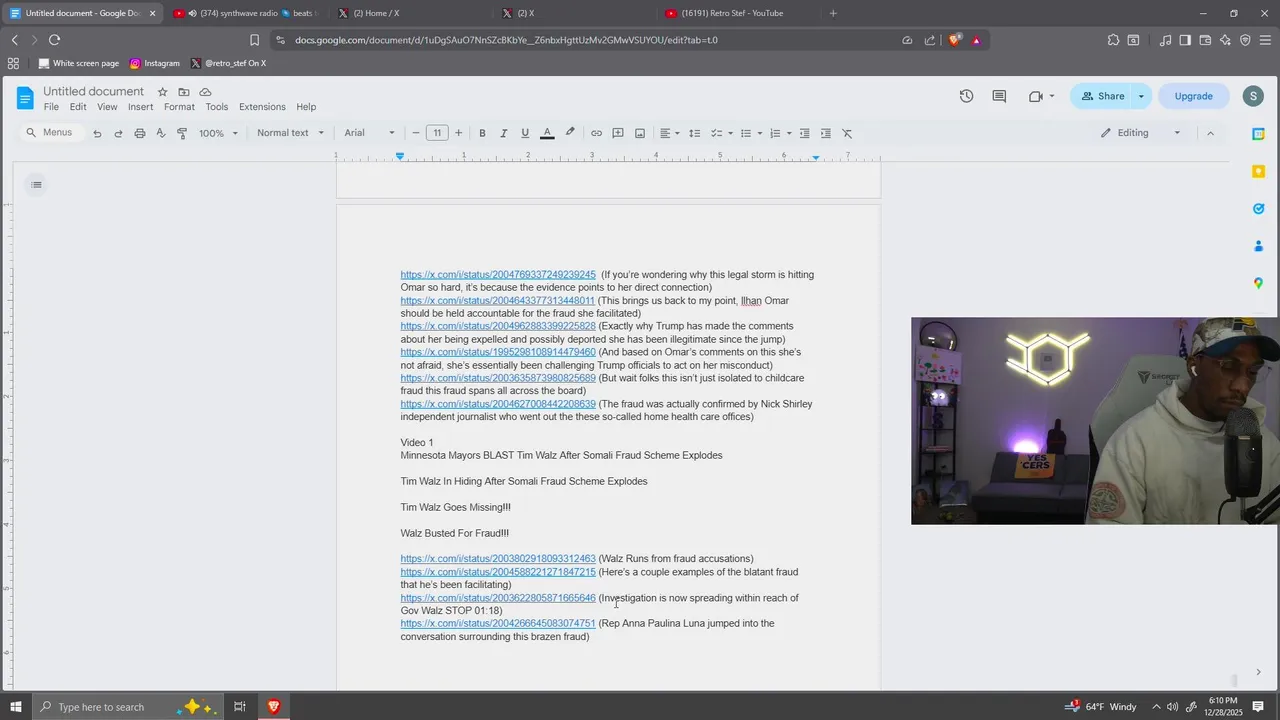The image size is (1280, 720).
Task: Open numbered list options dropdown
Action: tap(780, 133)
